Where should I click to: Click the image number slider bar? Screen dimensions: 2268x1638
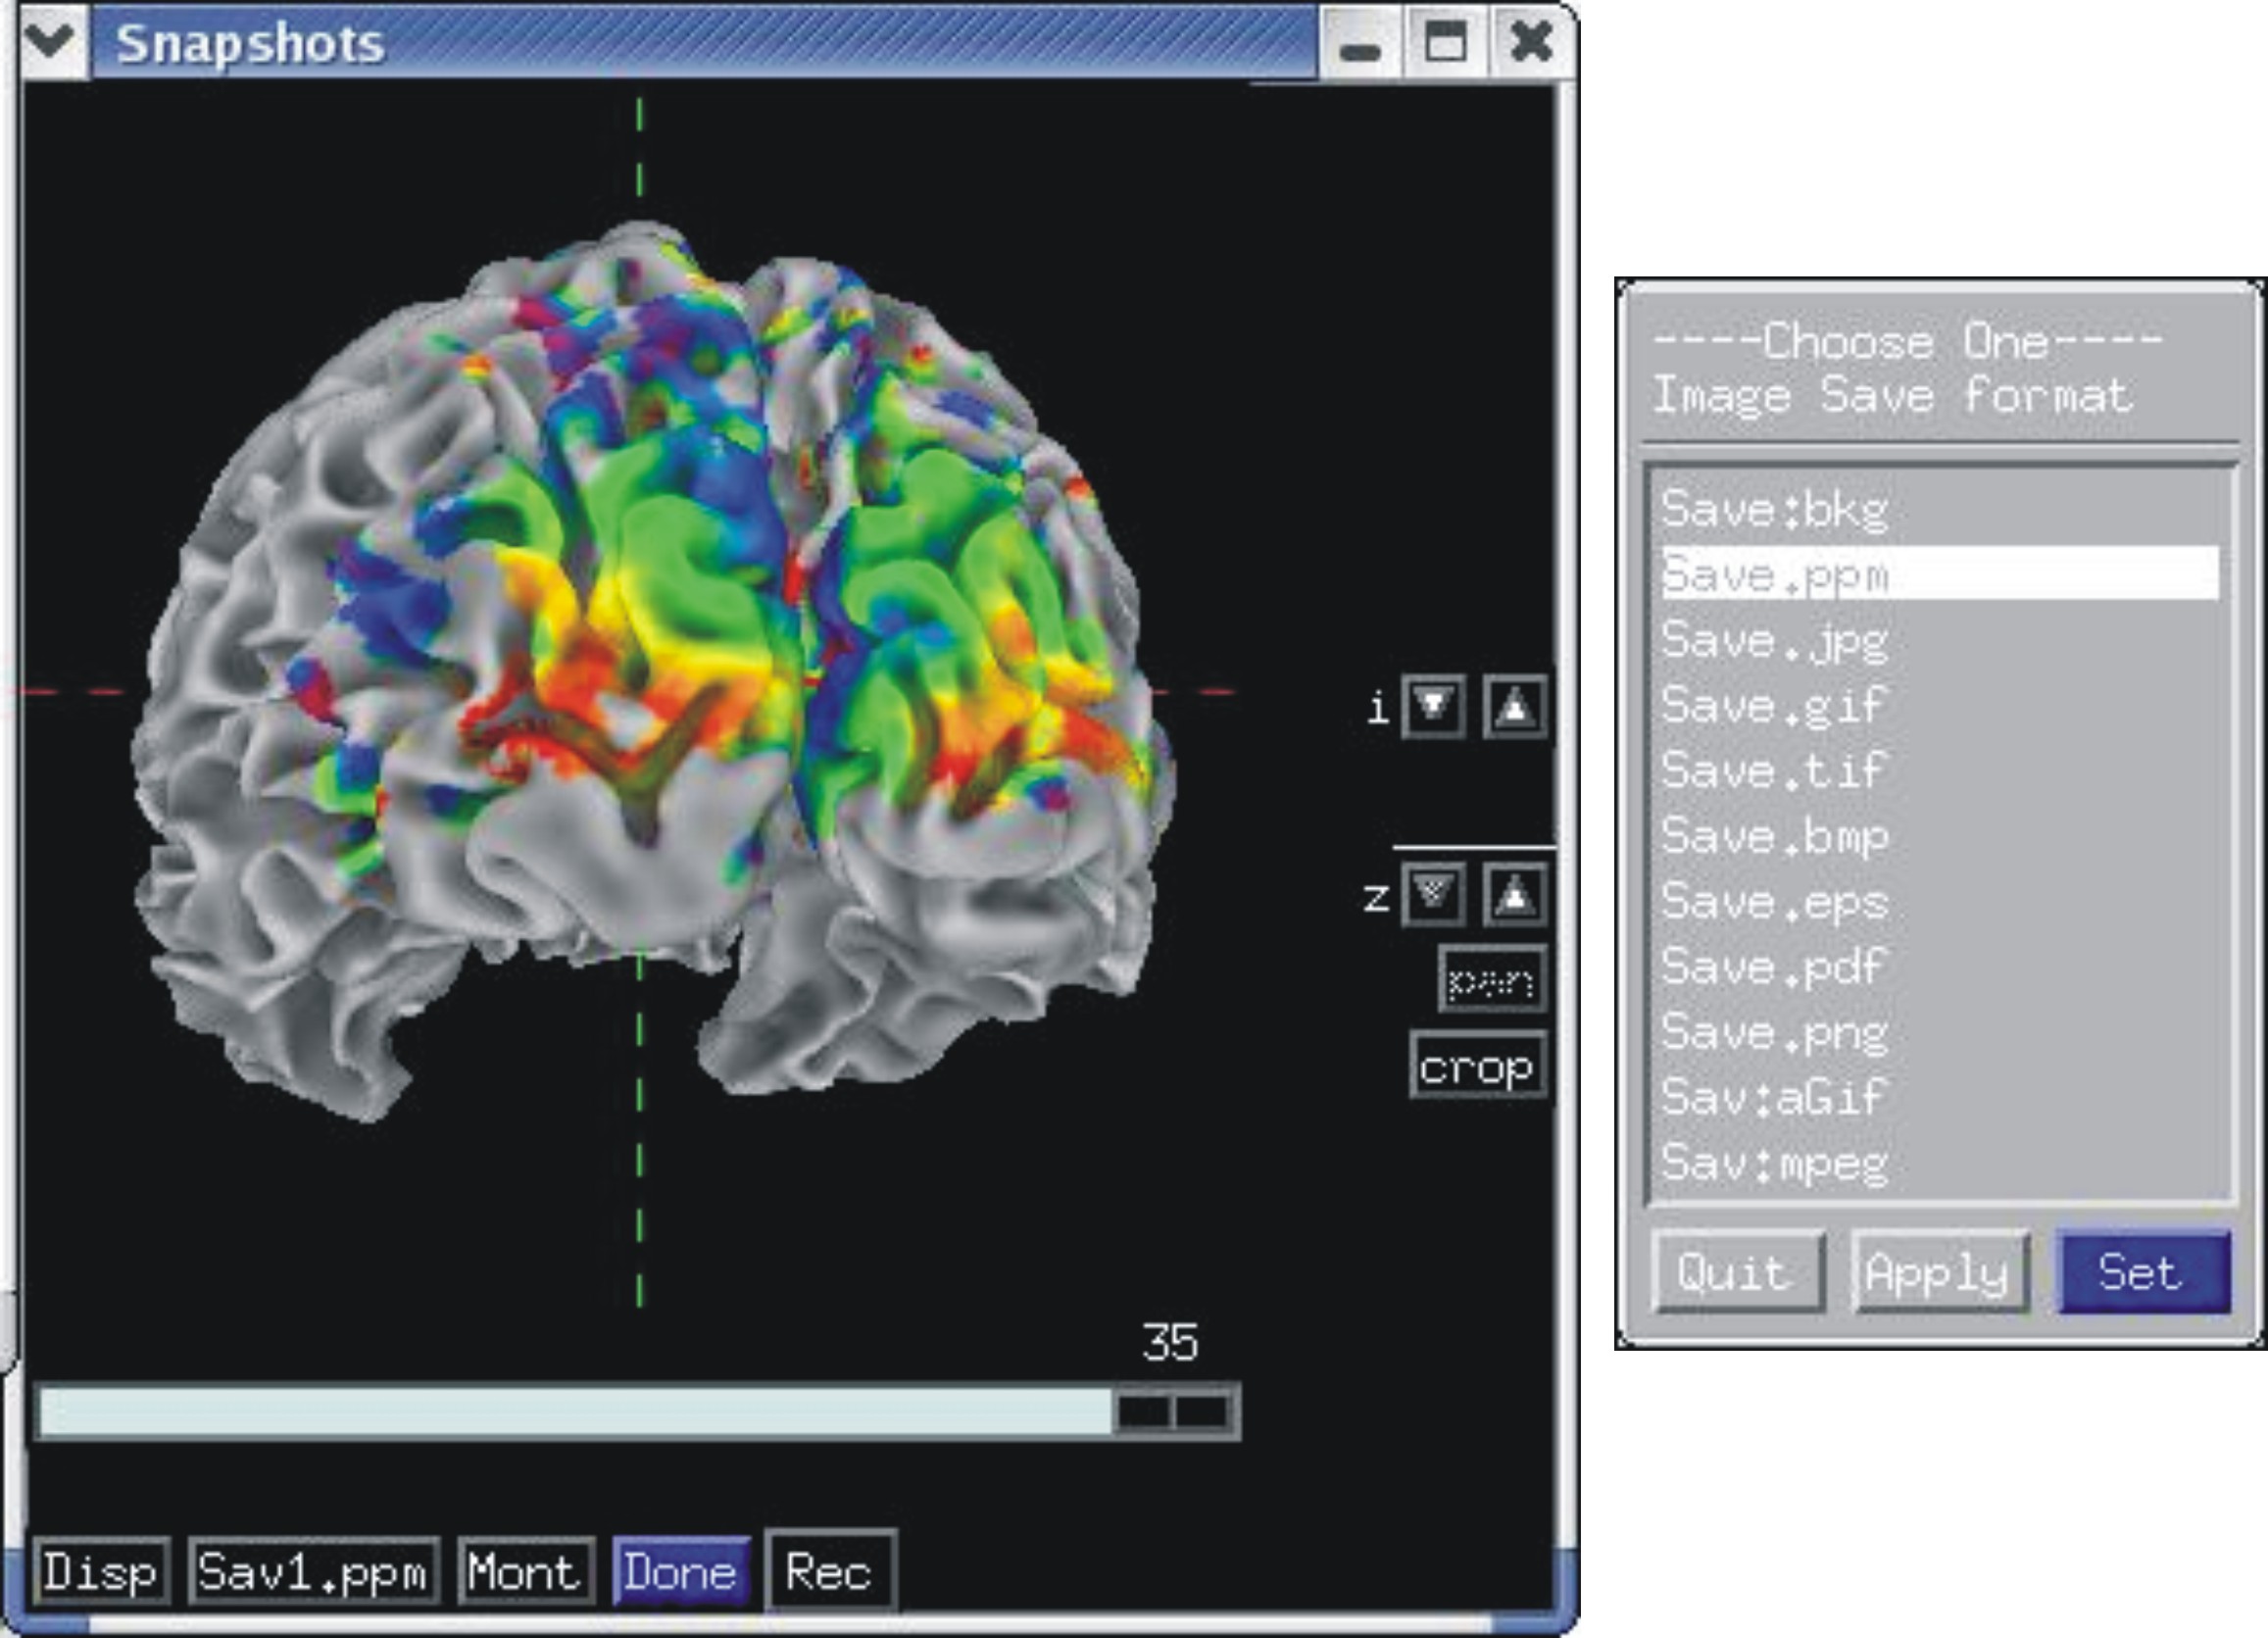[x=575, y=1412]
